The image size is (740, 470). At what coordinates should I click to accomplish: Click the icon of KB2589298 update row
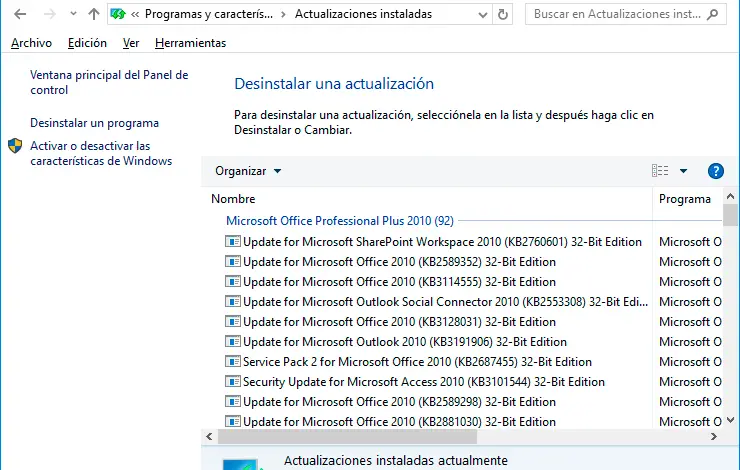point(233,402)
